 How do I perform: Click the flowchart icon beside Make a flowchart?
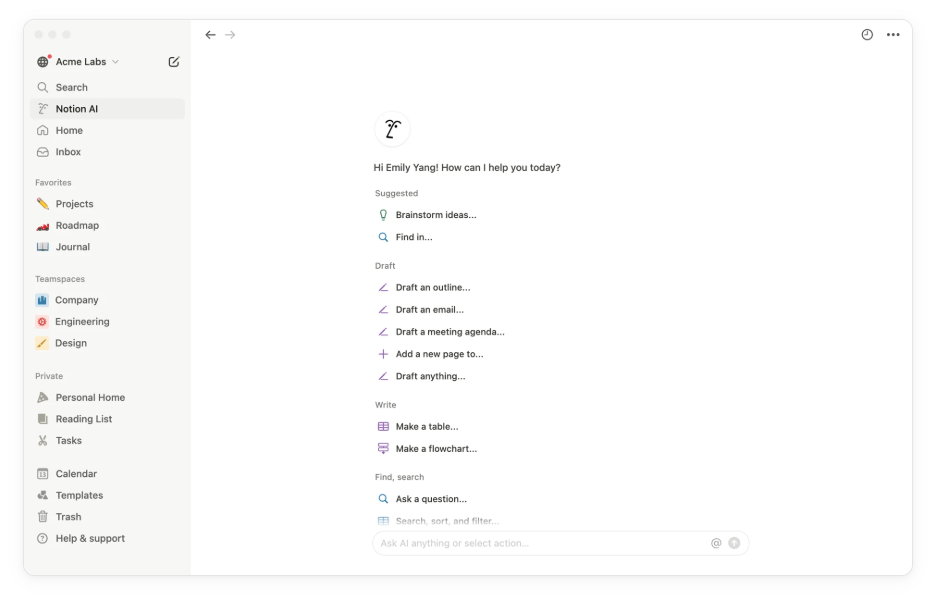coord(383,449)
